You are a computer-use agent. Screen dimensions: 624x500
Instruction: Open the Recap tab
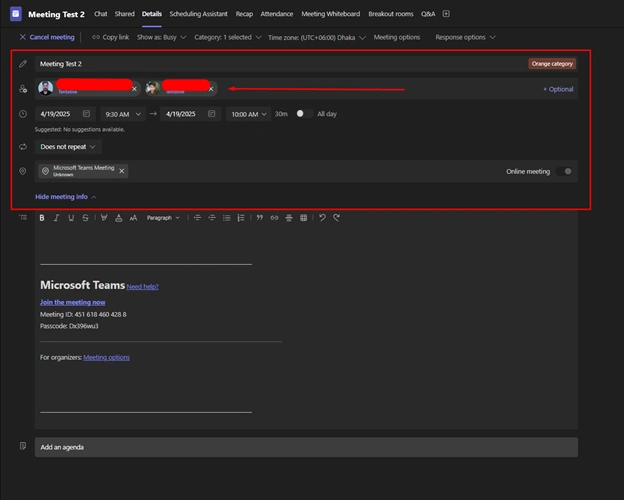(x=244, y=14)
